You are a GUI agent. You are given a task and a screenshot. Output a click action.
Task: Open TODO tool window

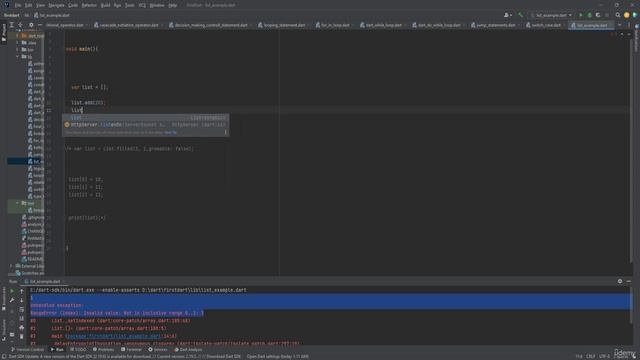click(78, 349)
